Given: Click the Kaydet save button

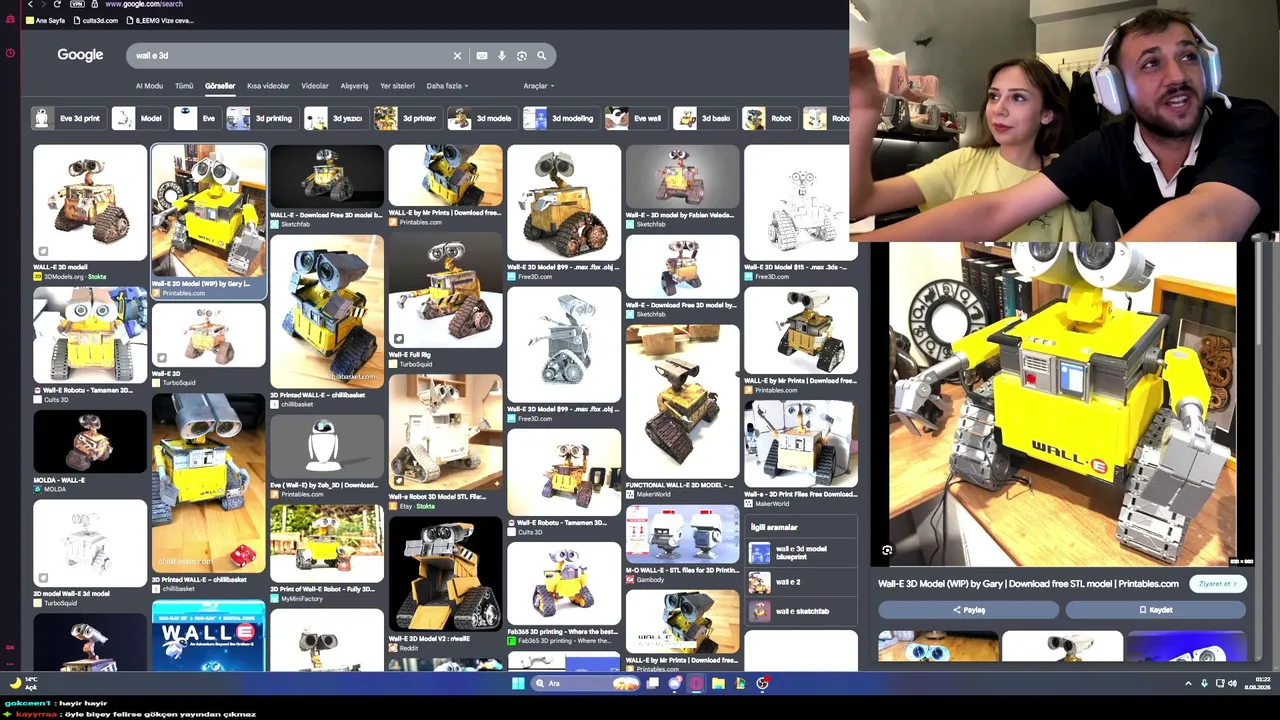Looking at the screenshot, I should (1155, 610).
